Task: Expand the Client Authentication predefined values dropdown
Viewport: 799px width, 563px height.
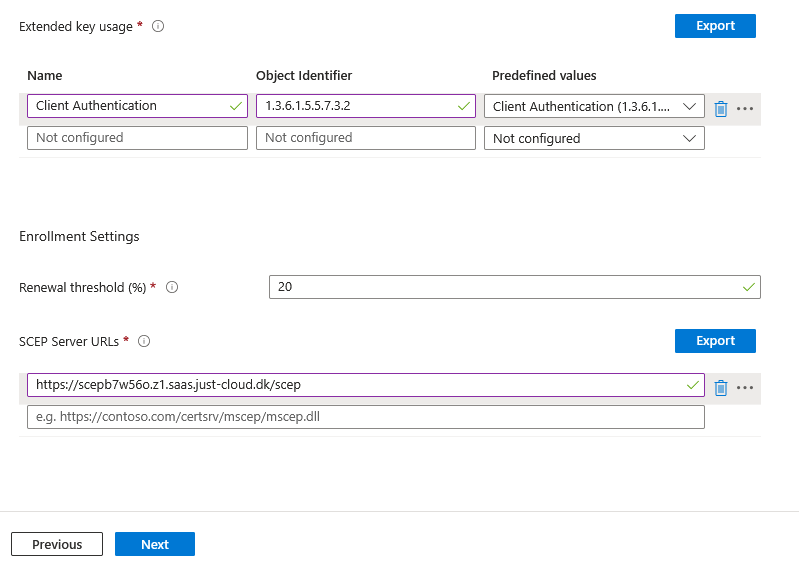Action: pos(594,106)
